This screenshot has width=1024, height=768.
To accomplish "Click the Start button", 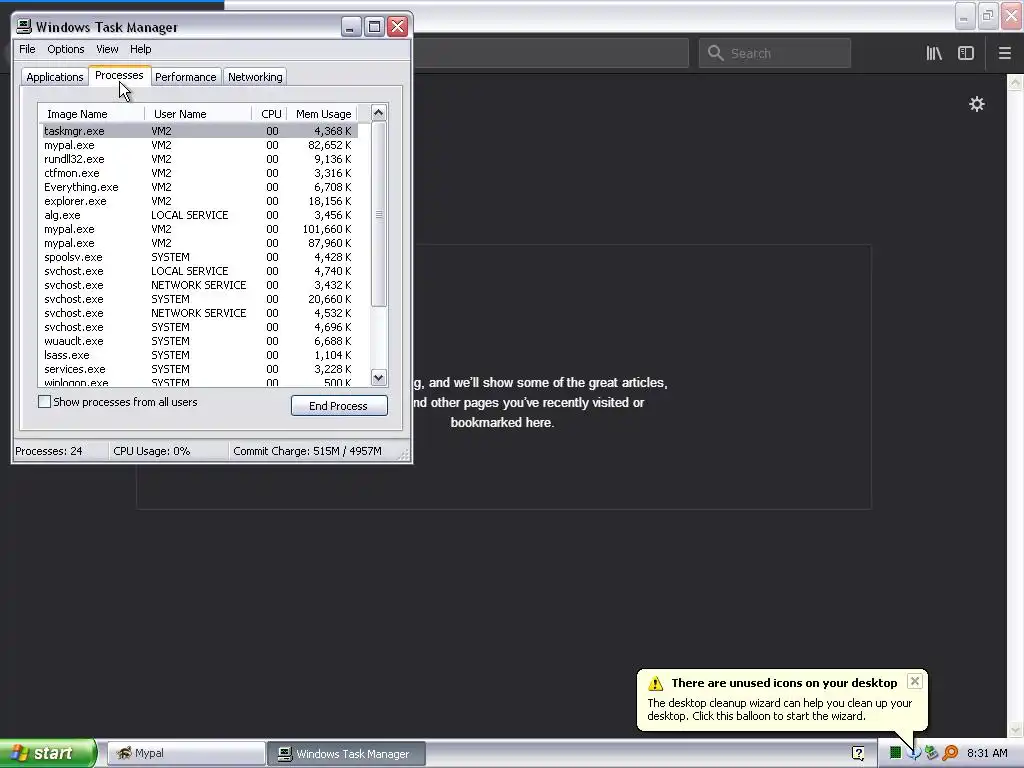I will tap(48, 753).
